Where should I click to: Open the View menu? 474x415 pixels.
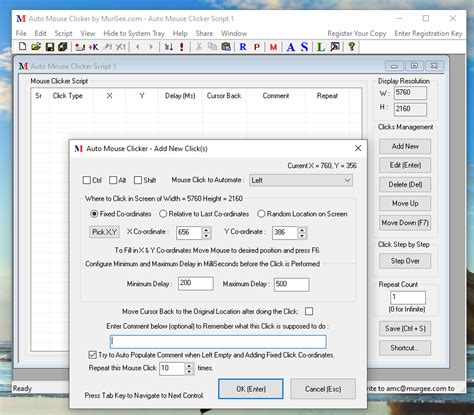click(x=88, y=33)
